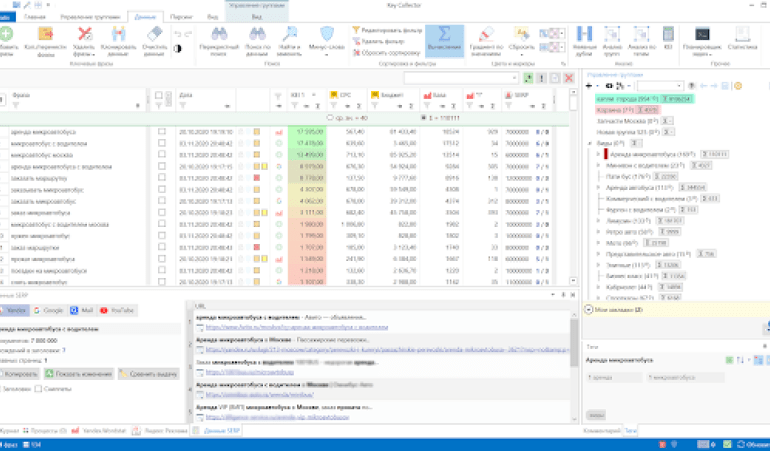Switch to the Парсинг ribbon tab
770x451 pixels.
[x=181, y=17]
